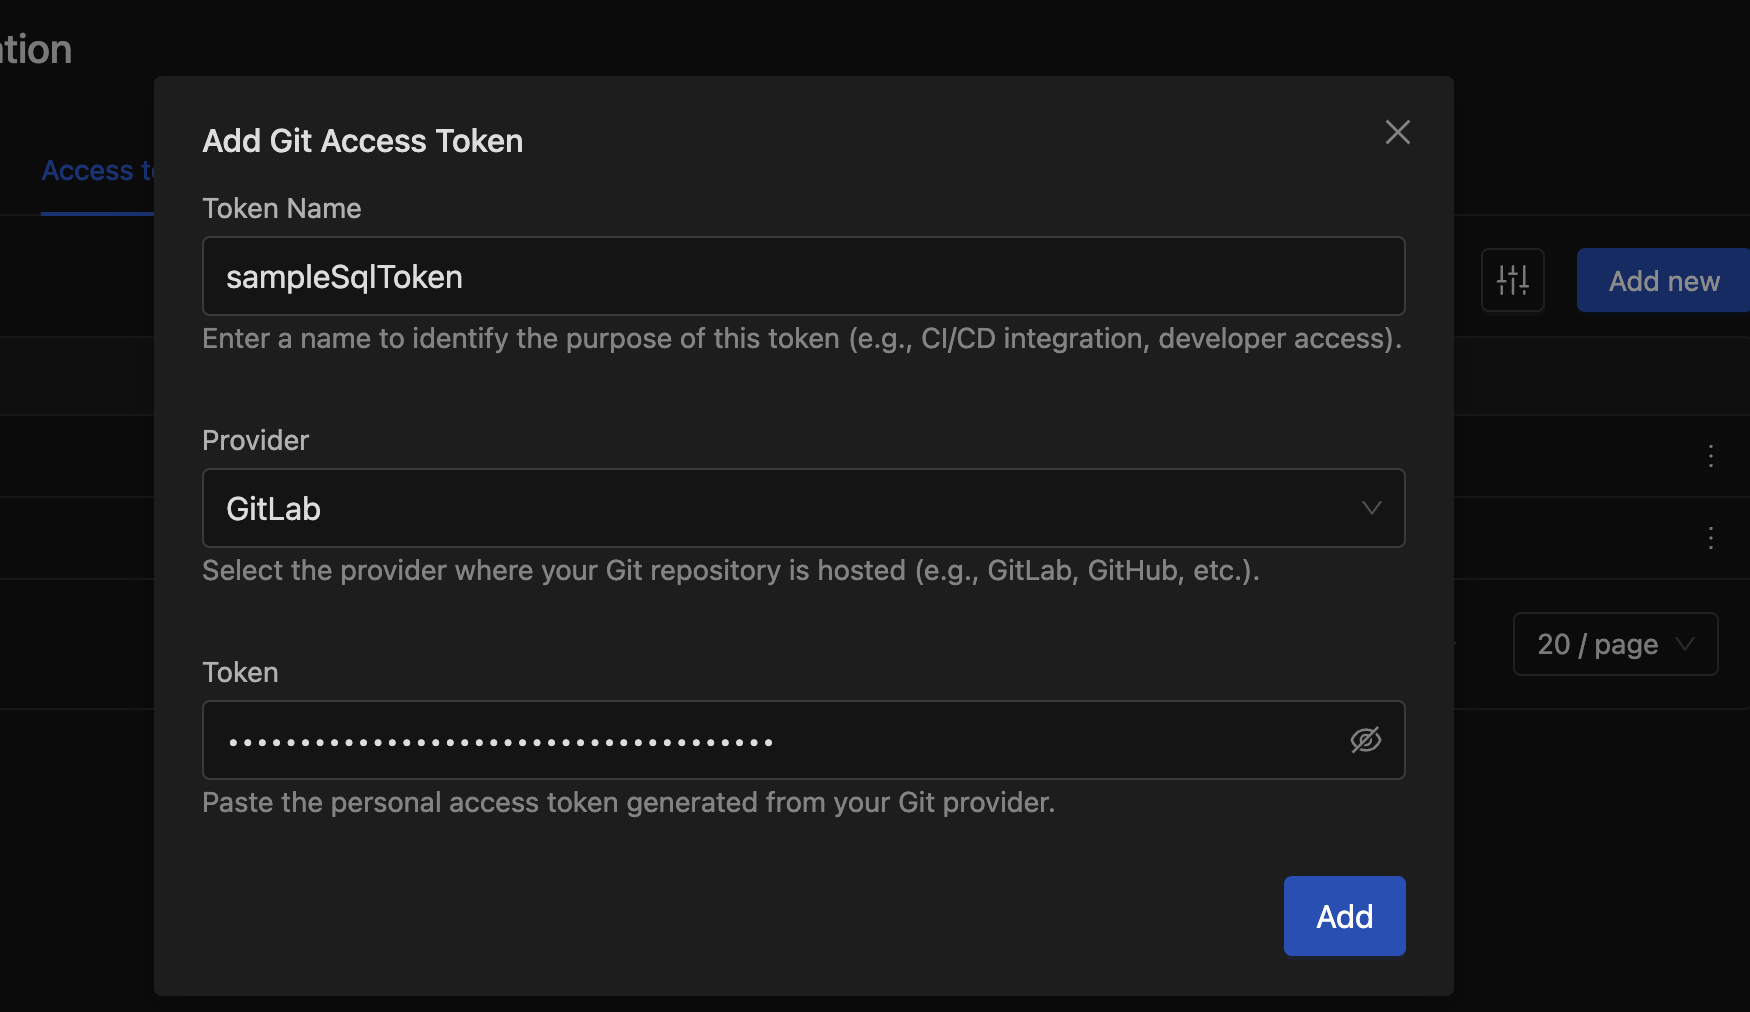Click the Token Name input field
Screen dimensions: 1750x1012
[803, 276]
